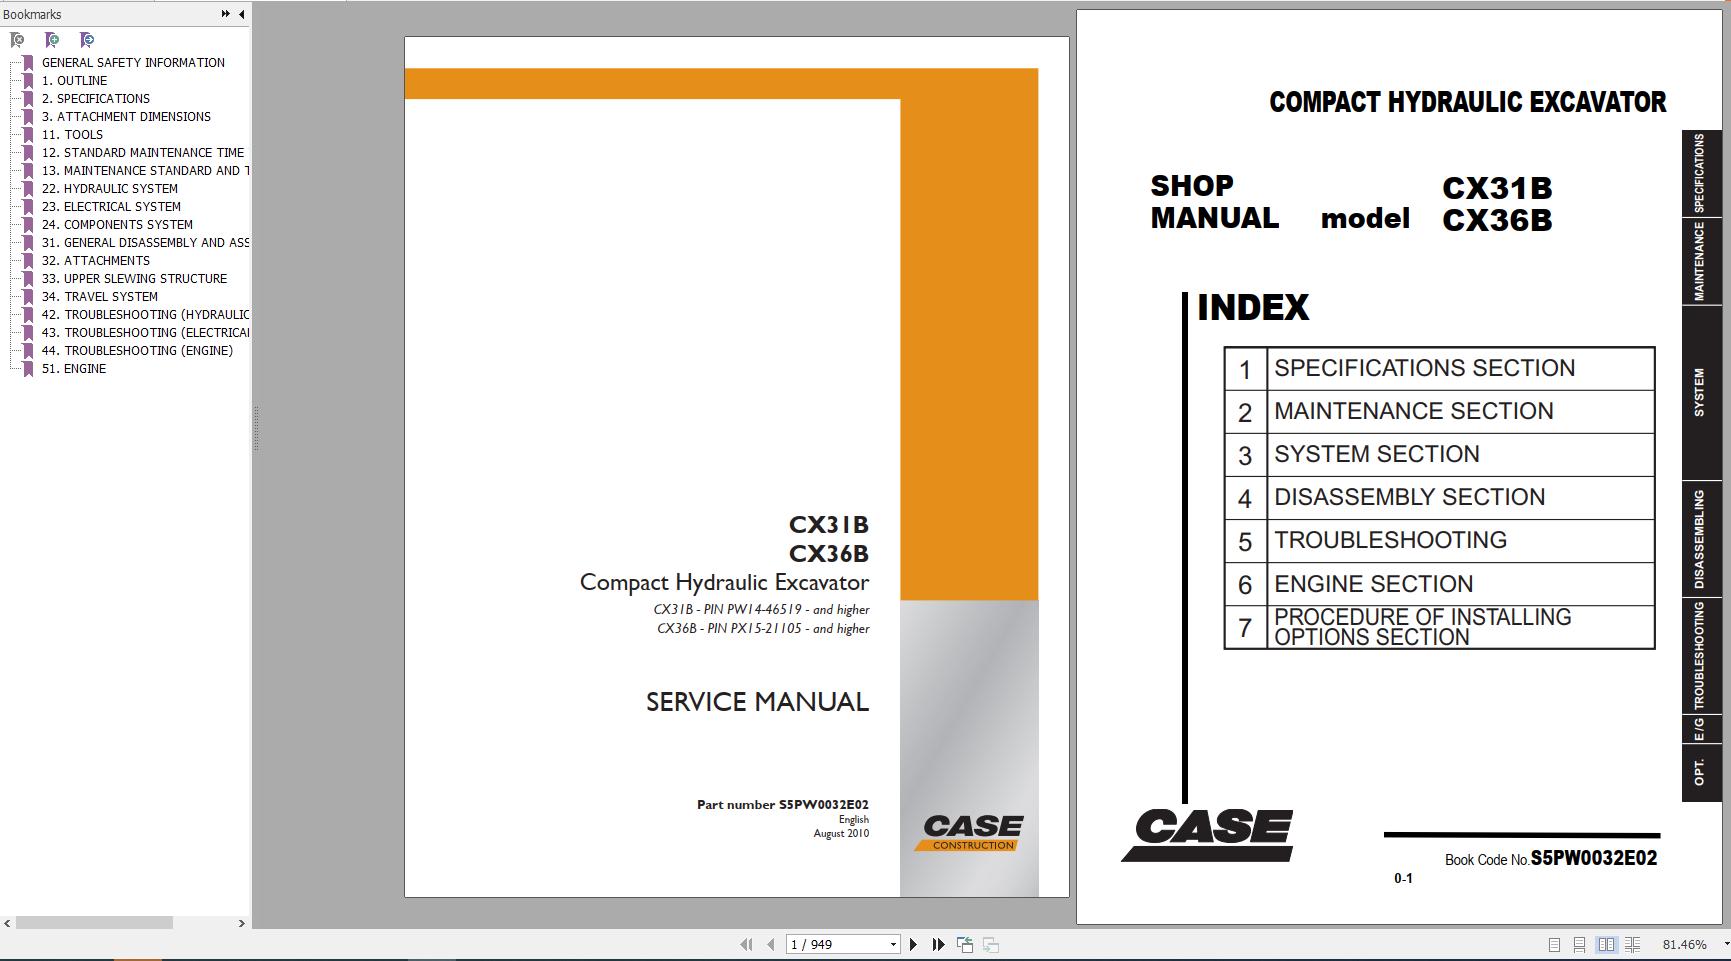Image resolution: width=1731 pixels, height=961 pixels.
Task: Go to the next page
Action: [913, 944]
